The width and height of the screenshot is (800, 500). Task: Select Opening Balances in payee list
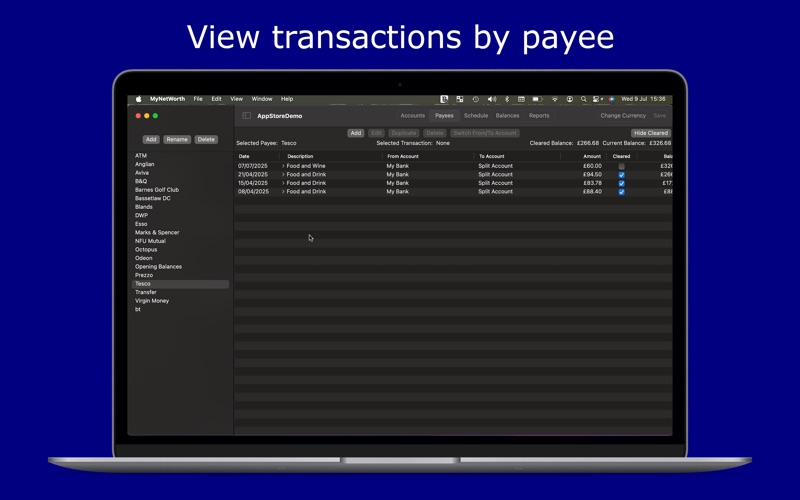coord(158,267)
